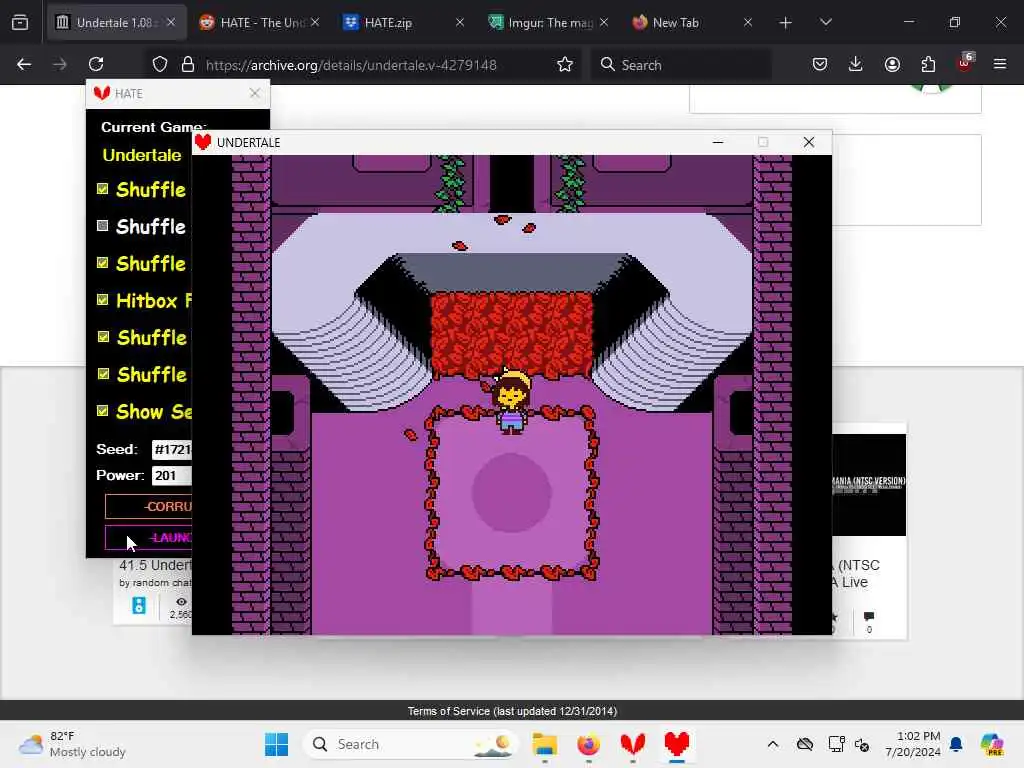Viewport: 1024px width, 768px height.
Task: Open the weather widget showing 82°F
Action: coord(73,744)
